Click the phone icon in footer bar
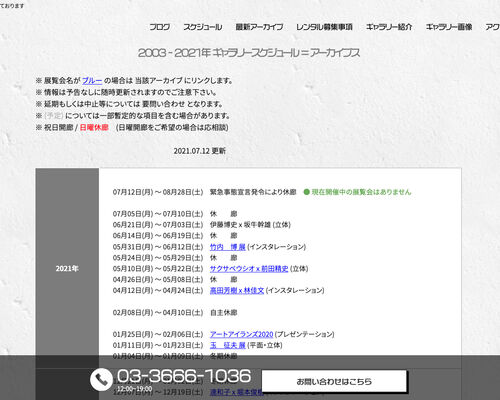This screenshot has height=400, width=500. [101, 379]
